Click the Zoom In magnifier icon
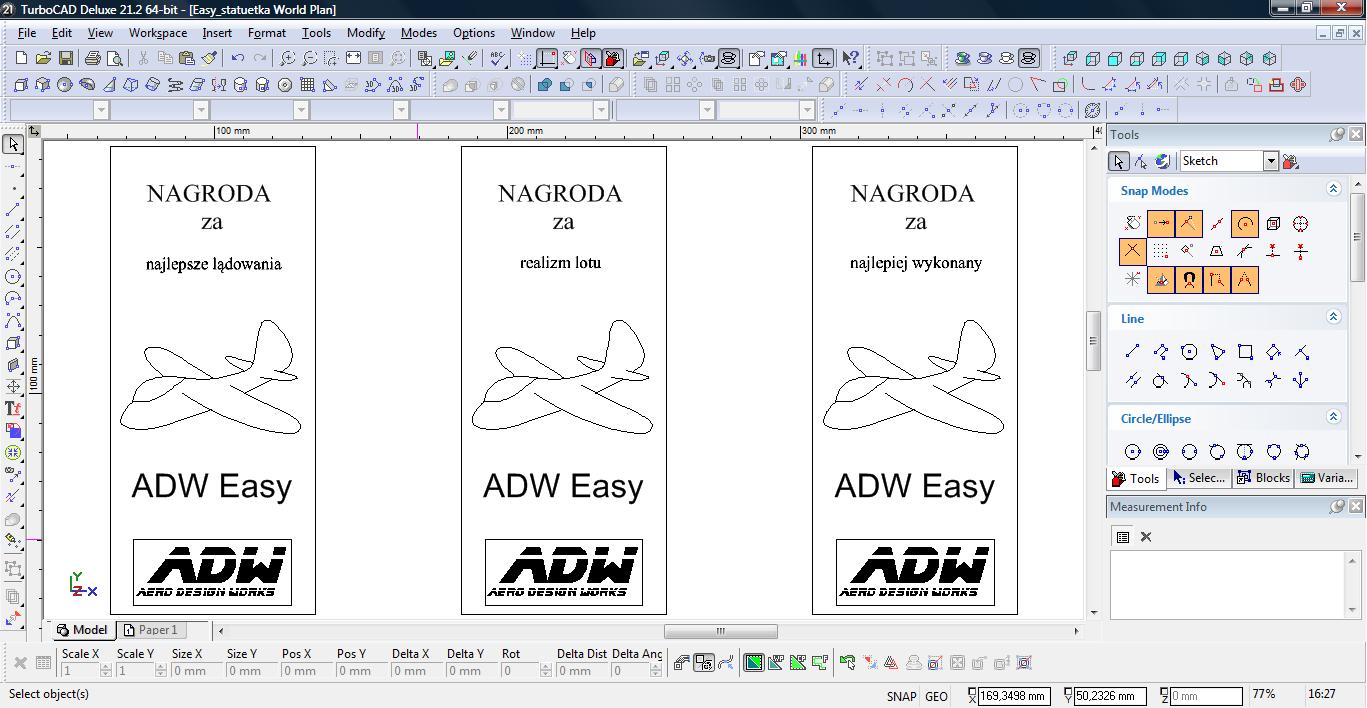 (288, 59)
